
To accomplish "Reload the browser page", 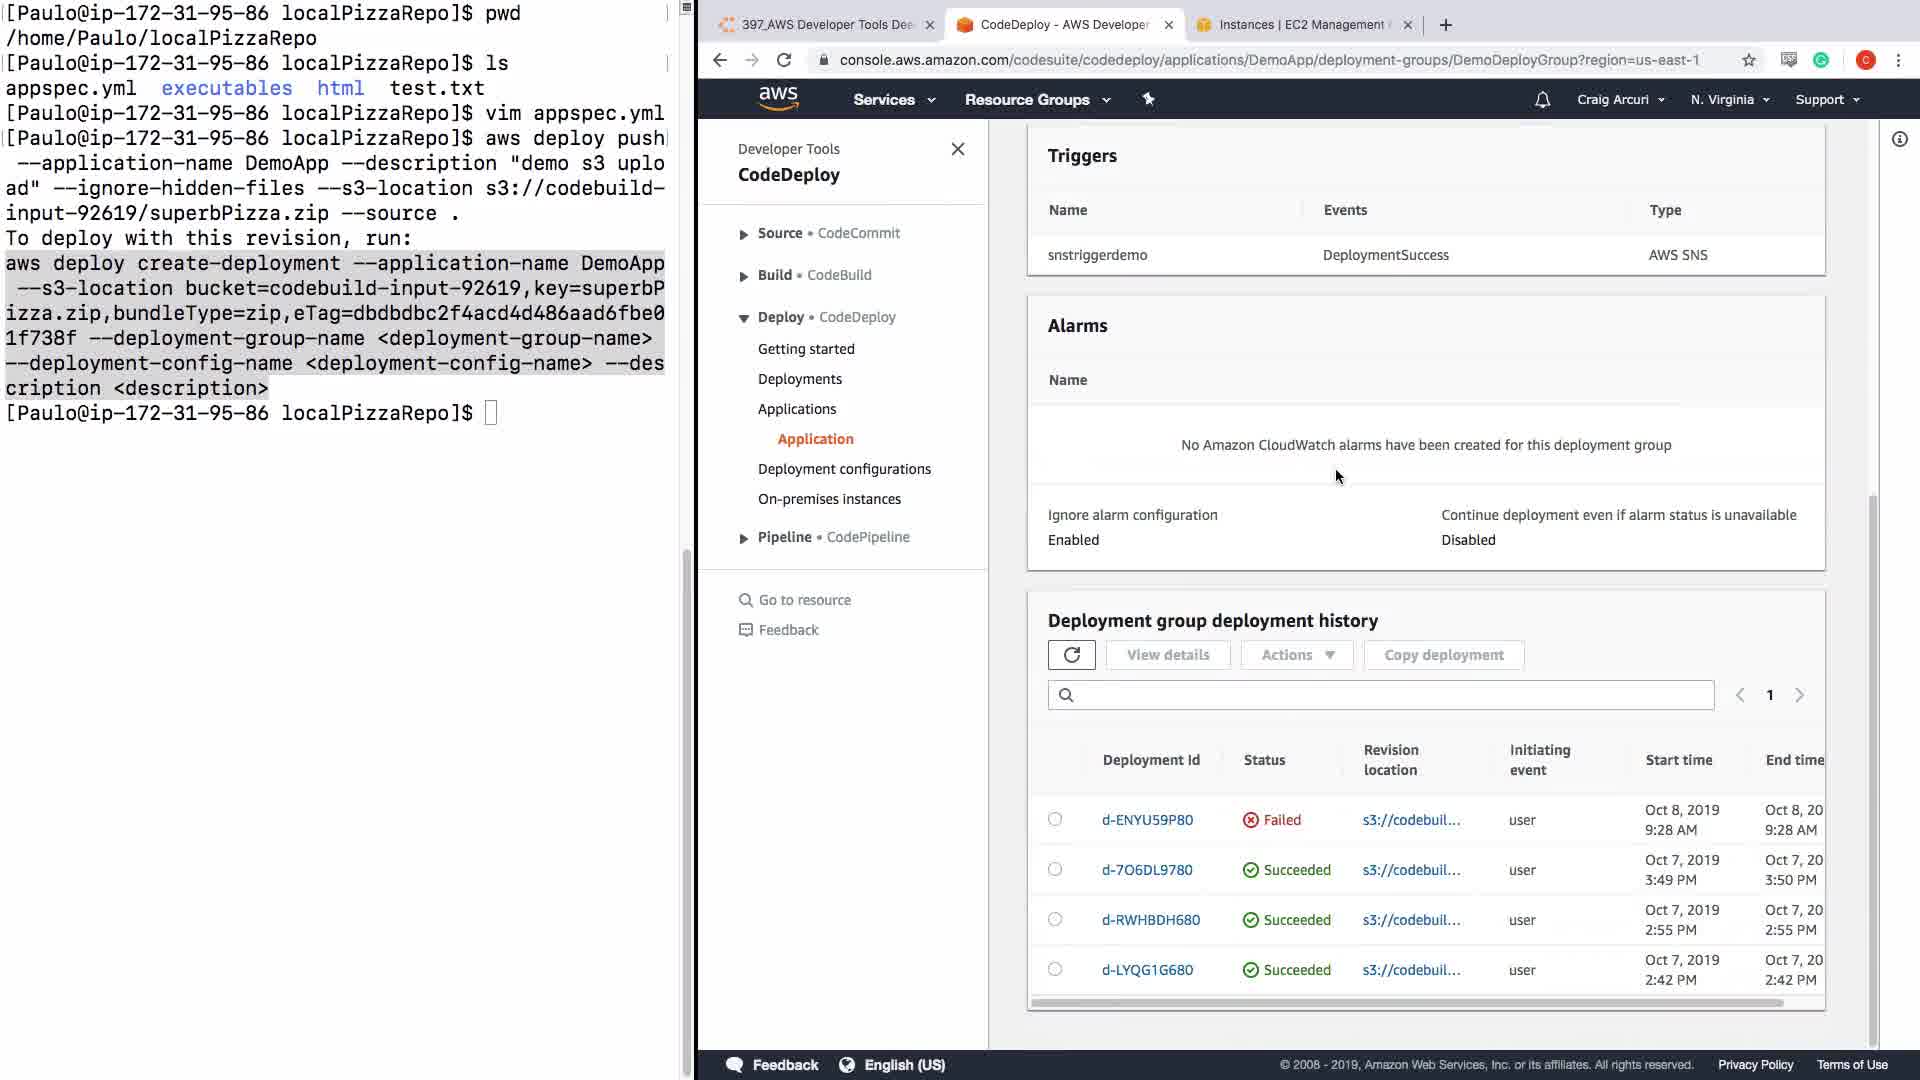I will click(x=784, y=60).
